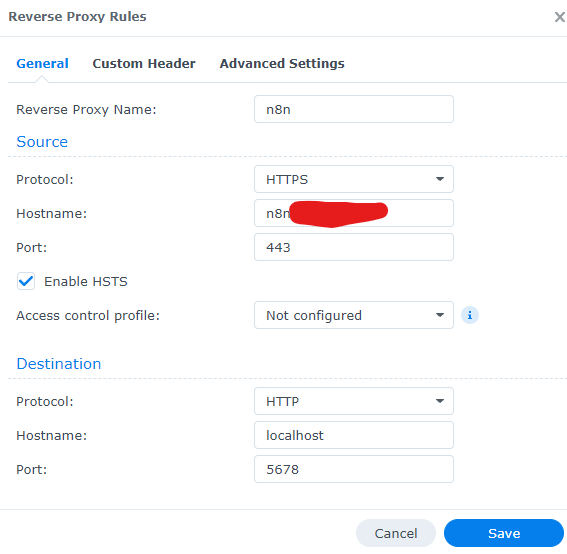567x554 pixels.
Task: Switch to the Advanced Settings tab
Action: coord(282,64)
